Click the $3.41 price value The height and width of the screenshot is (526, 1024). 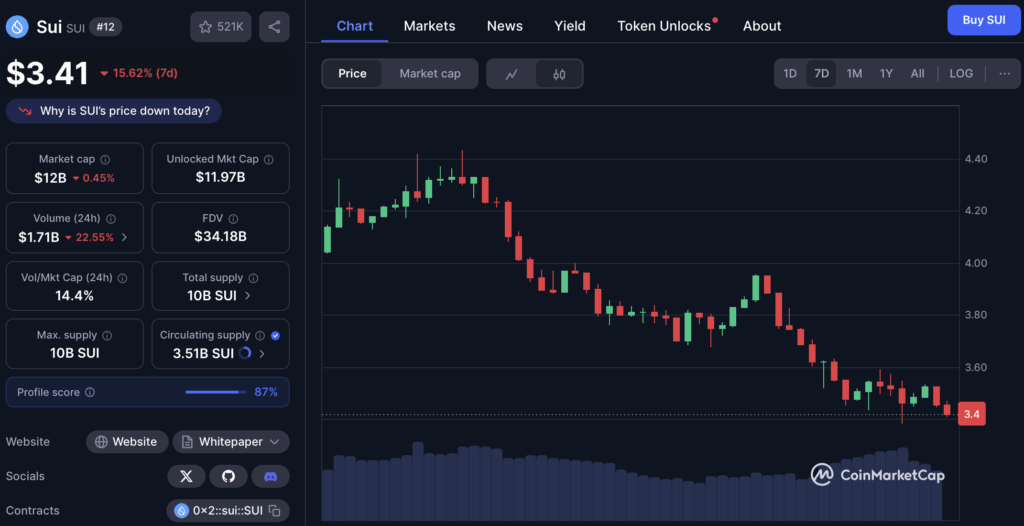(48, 73)
